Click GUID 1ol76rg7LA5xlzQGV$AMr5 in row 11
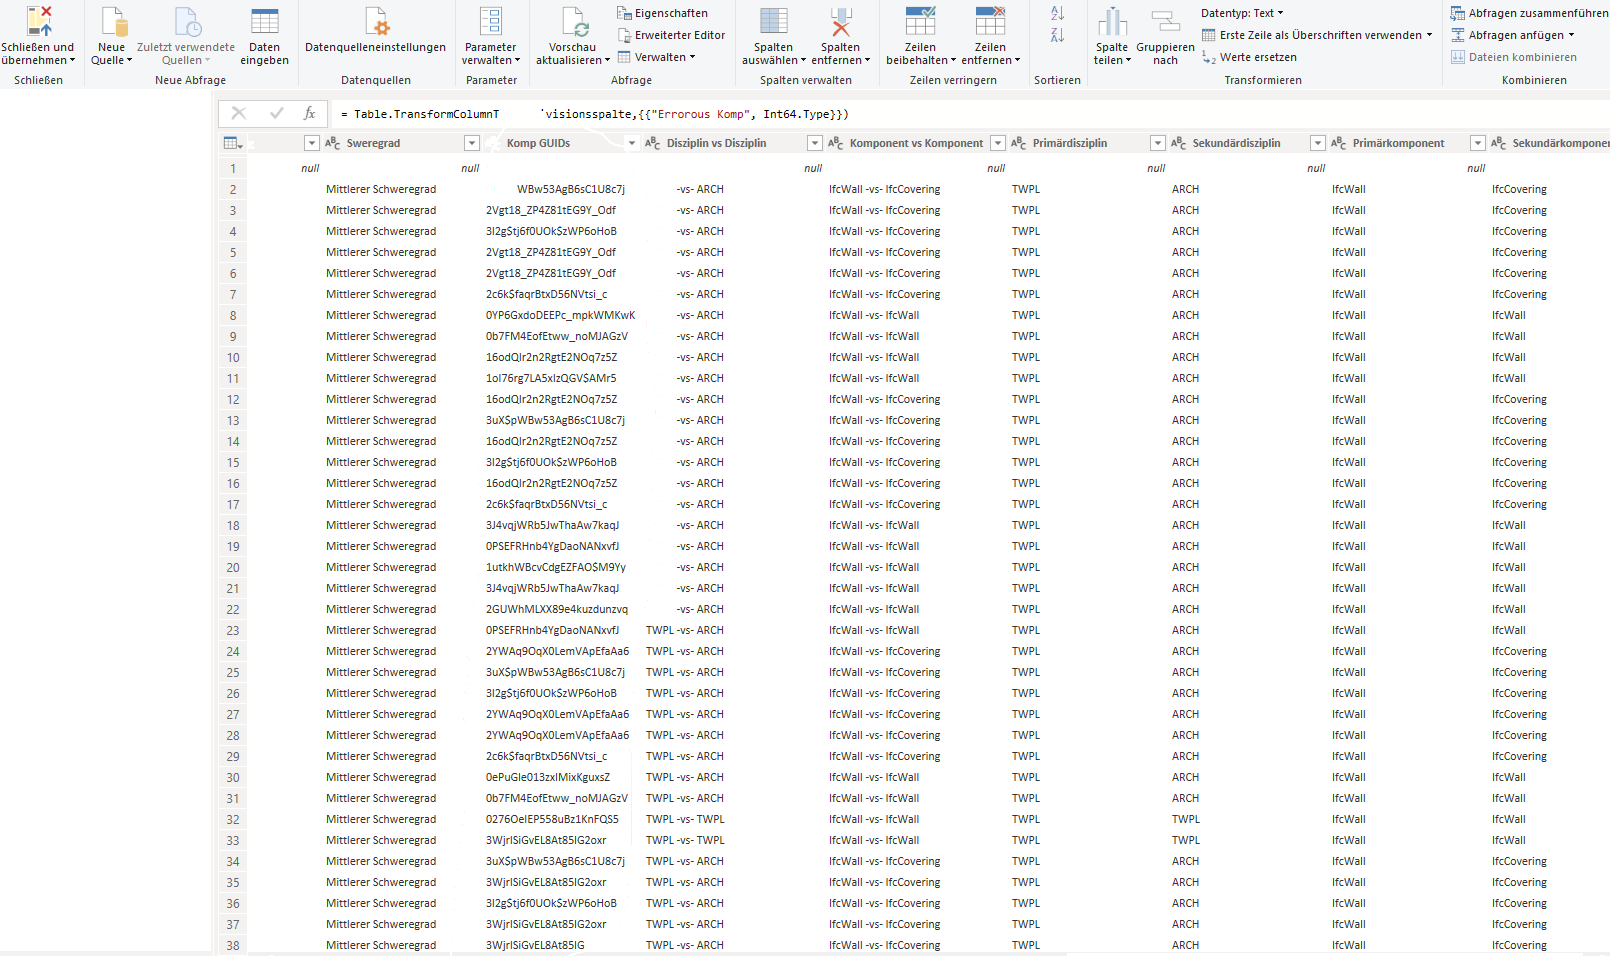 pos(551,378)
